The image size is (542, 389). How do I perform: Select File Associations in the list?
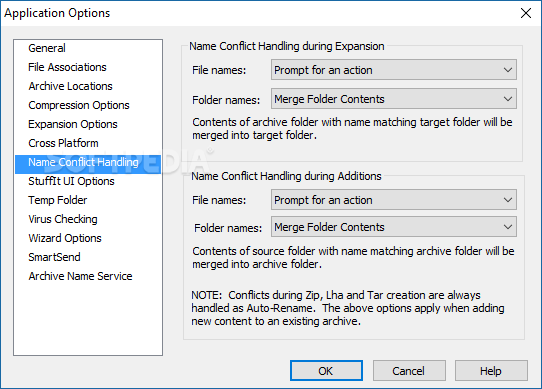67,67
